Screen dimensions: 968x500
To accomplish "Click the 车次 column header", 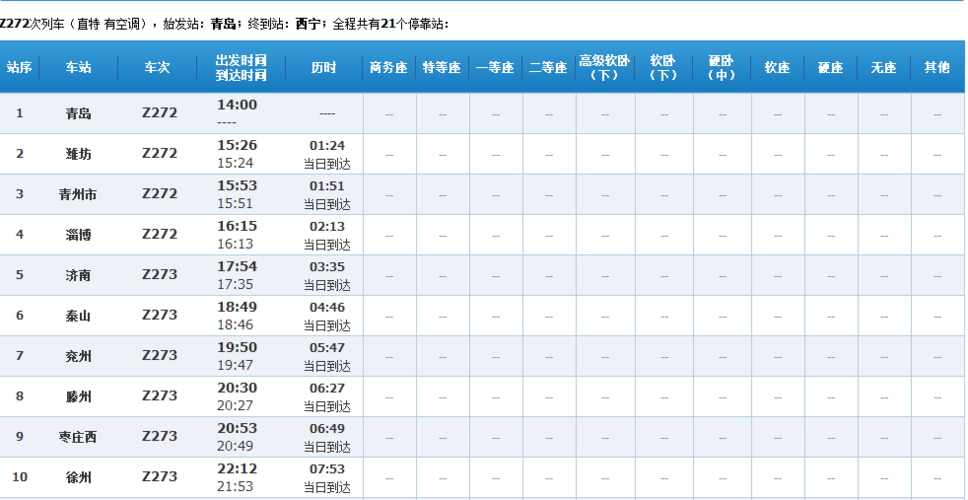I will click(158, 68).
